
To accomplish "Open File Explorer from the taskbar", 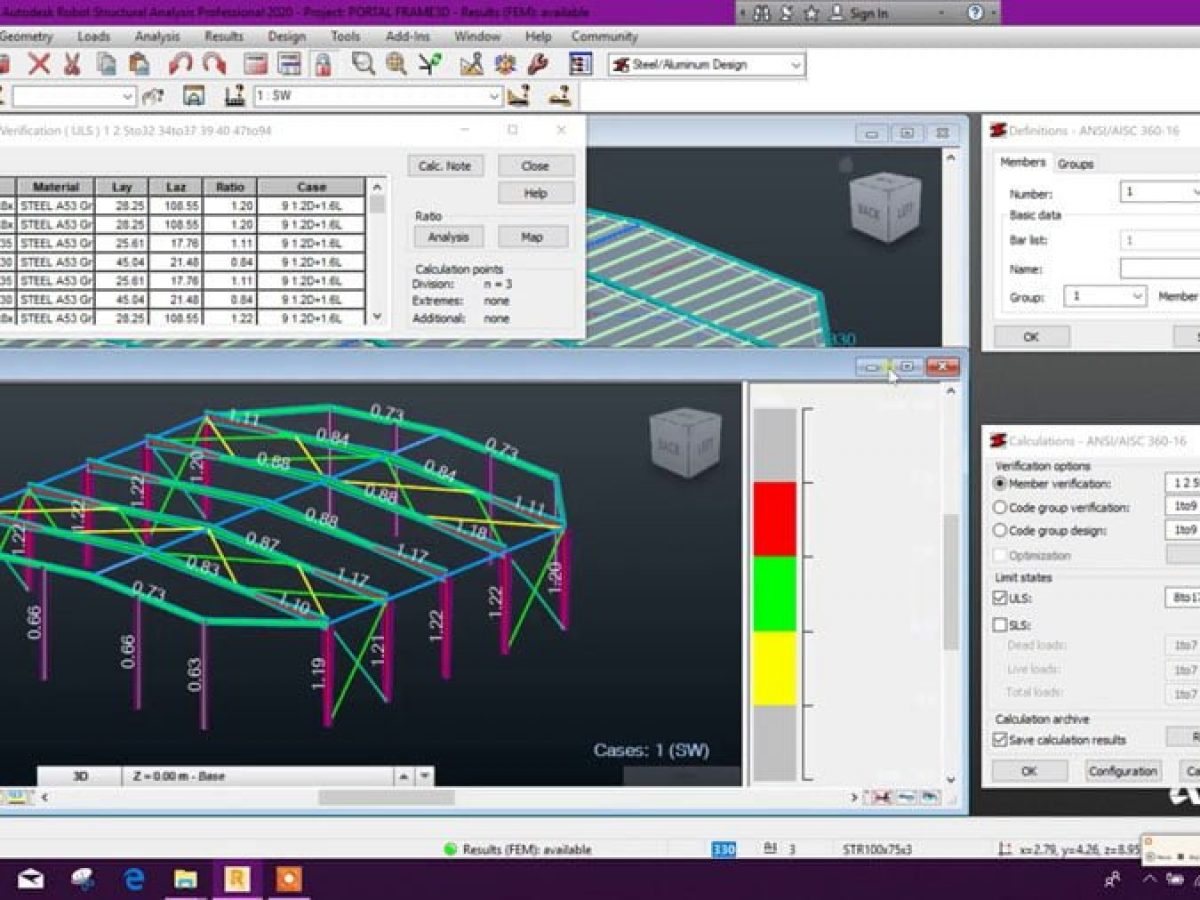I will point(186,879).
